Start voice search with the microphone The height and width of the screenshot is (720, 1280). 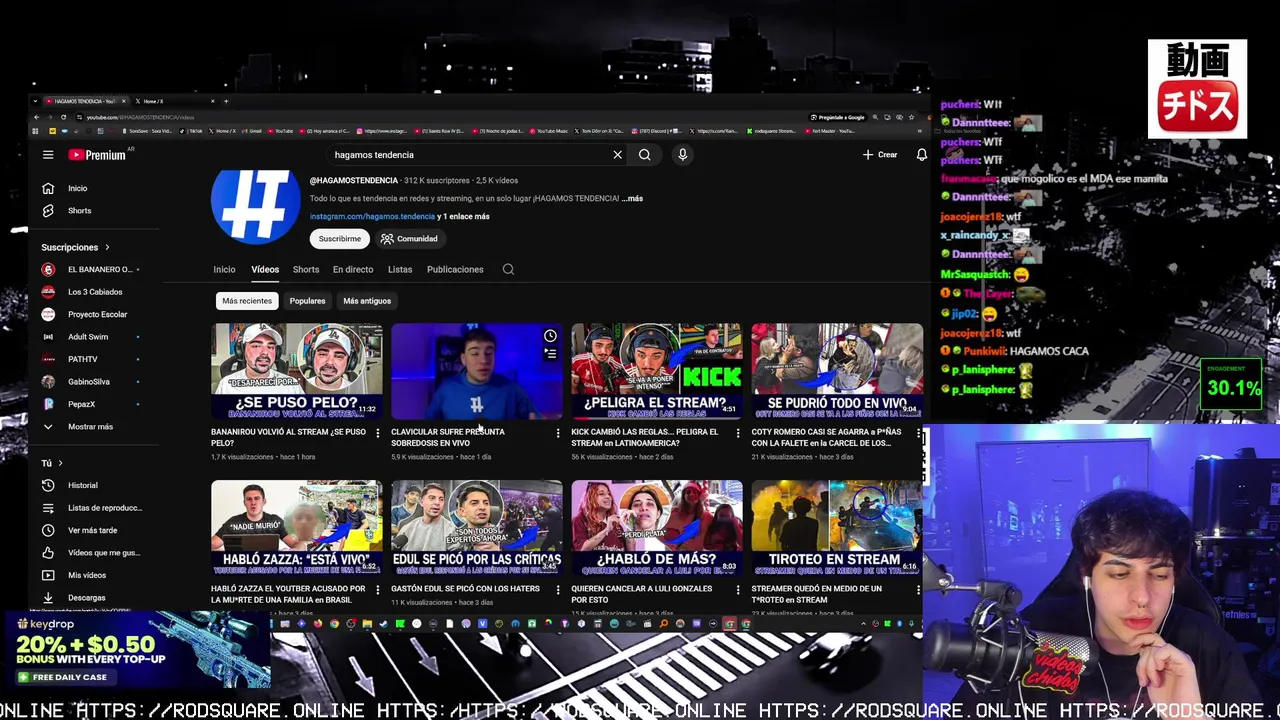682,155
